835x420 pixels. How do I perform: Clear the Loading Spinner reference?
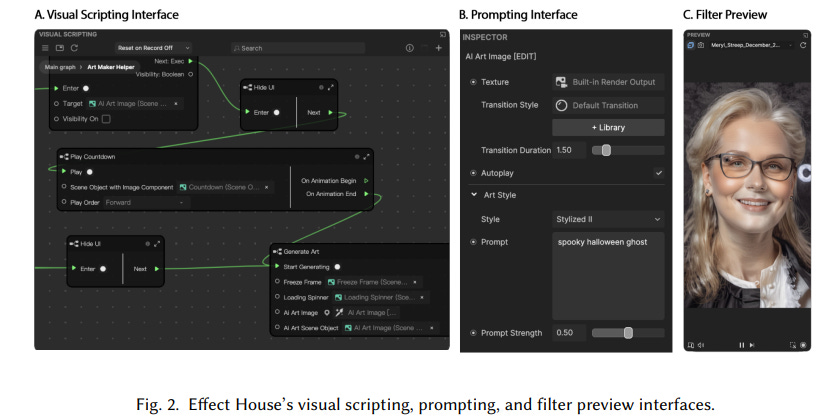point(422,298)
